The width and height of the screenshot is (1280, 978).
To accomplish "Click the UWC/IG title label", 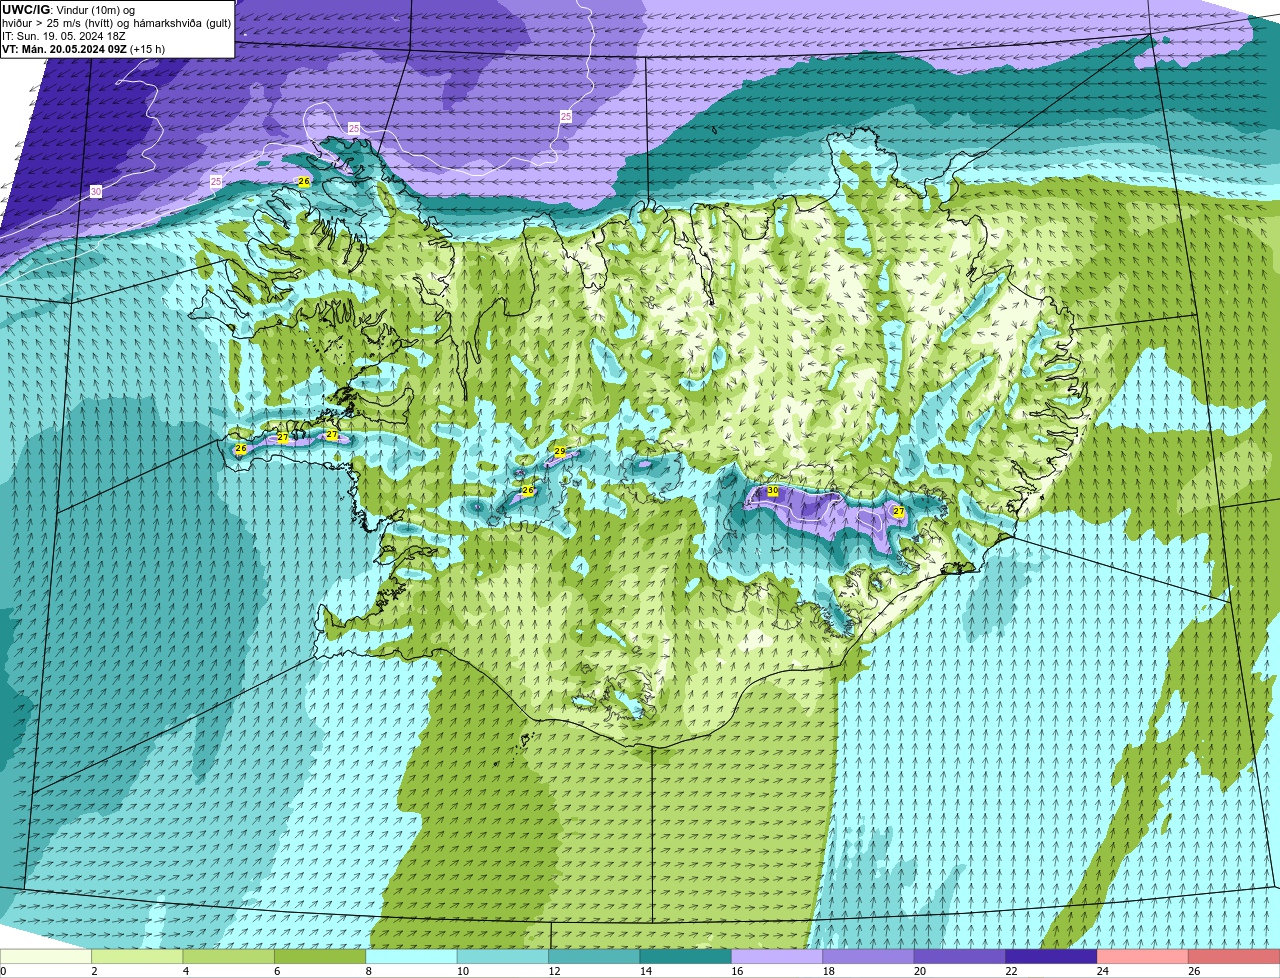I will [x=26, y=9].
